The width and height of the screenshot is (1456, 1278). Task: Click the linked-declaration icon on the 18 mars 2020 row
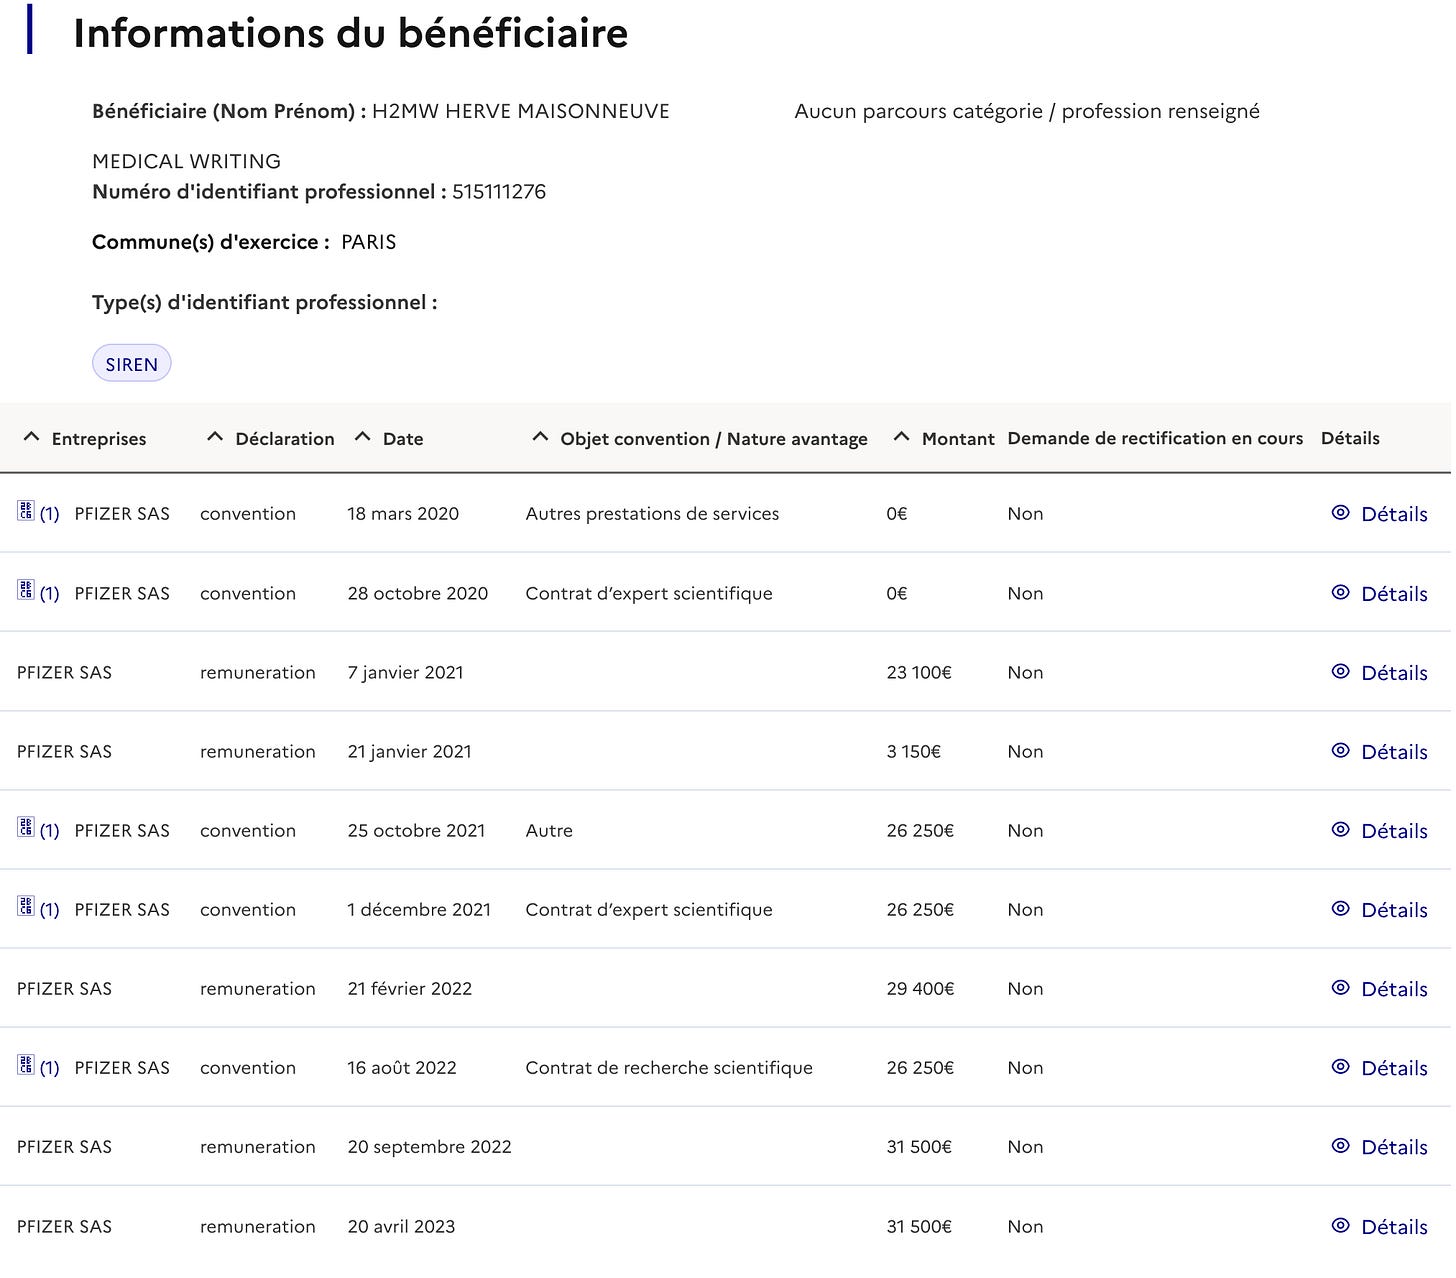[26, 511]
